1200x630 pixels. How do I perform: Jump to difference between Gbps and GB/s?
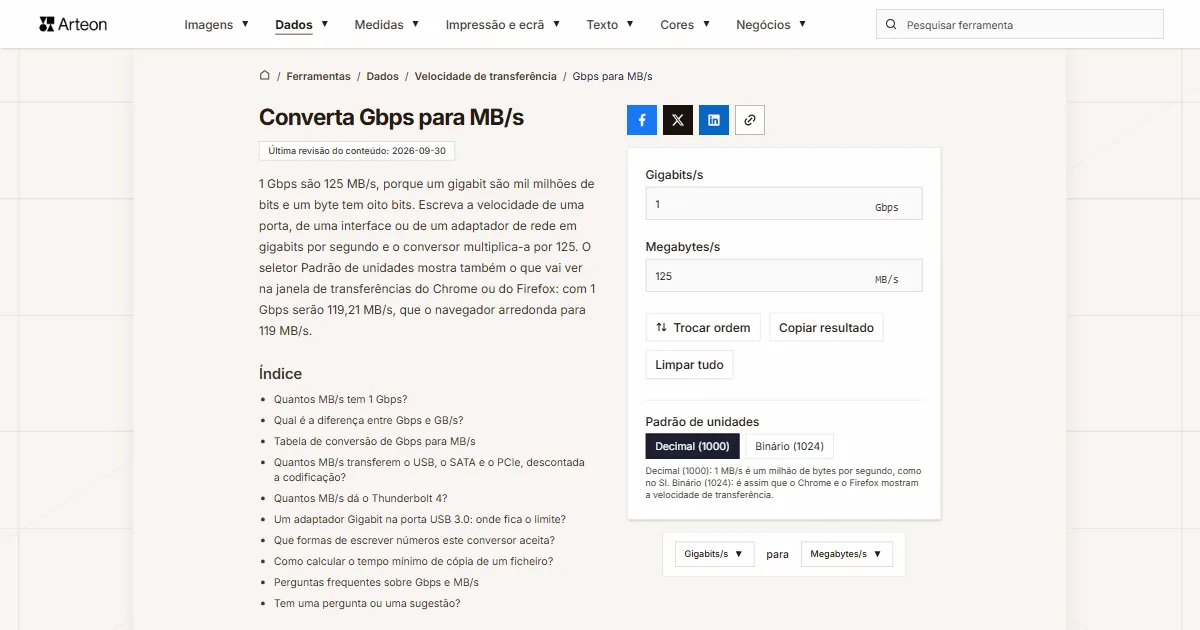(368, 420)
